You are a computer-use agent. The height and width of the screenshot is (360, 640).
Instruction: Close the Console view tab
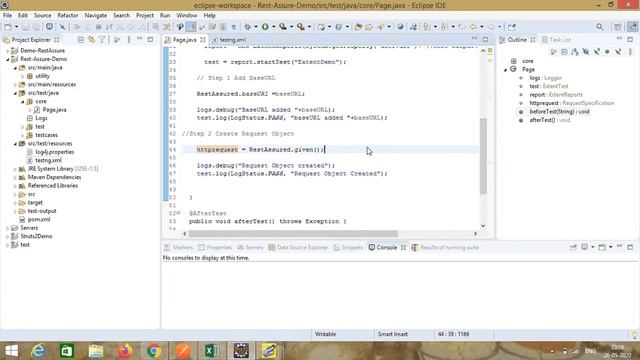click(403, 247)
